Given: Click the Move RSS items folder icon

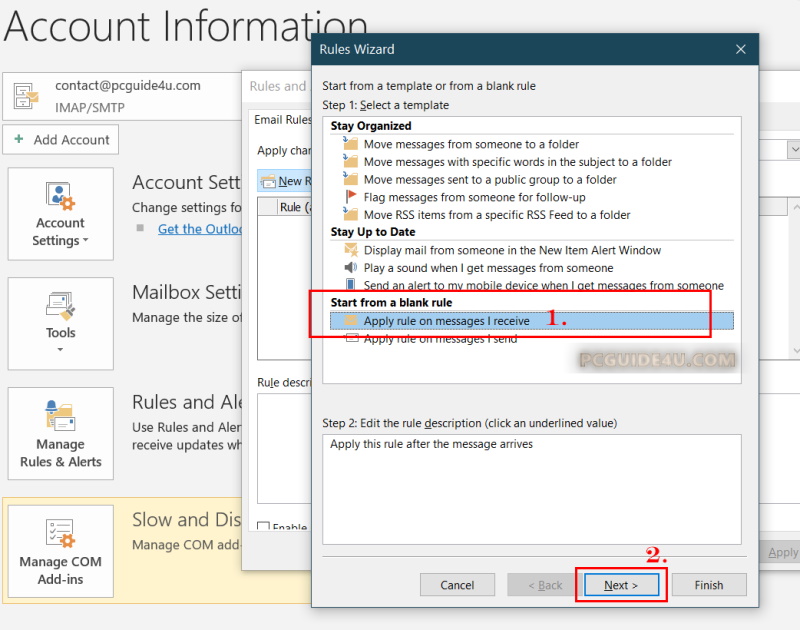Looking at the screenshot, I should [350, 215].
